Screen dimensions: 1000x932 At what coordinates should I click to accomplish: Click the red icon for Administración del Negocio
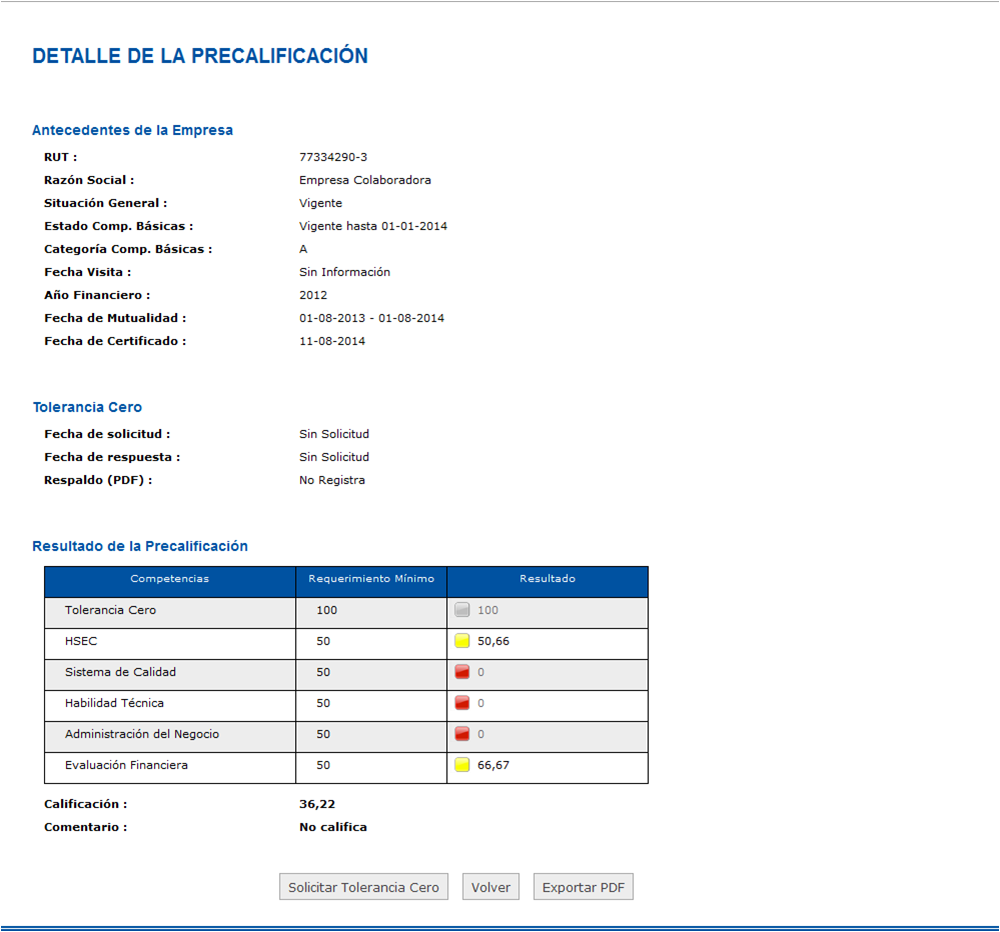pyautogui.click(x=462, y=734)
